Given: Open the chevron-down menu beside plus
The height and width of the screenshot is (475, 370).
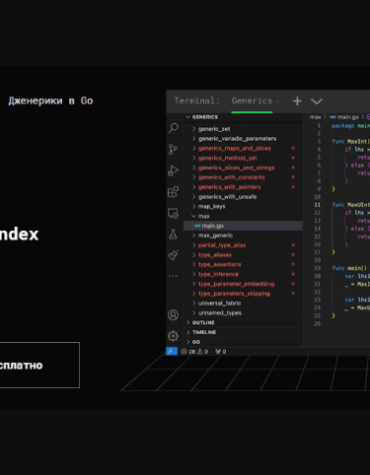Looking at the screenshot, I should (x=317, y=101).
